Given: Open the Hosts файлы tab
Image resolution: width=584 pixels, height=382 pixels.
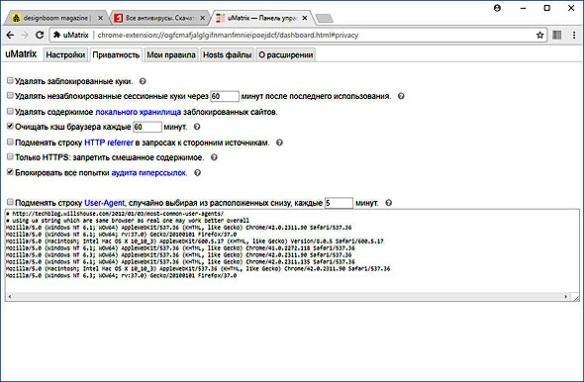Looking at the screenshot, I should click(x=227, y=55).
